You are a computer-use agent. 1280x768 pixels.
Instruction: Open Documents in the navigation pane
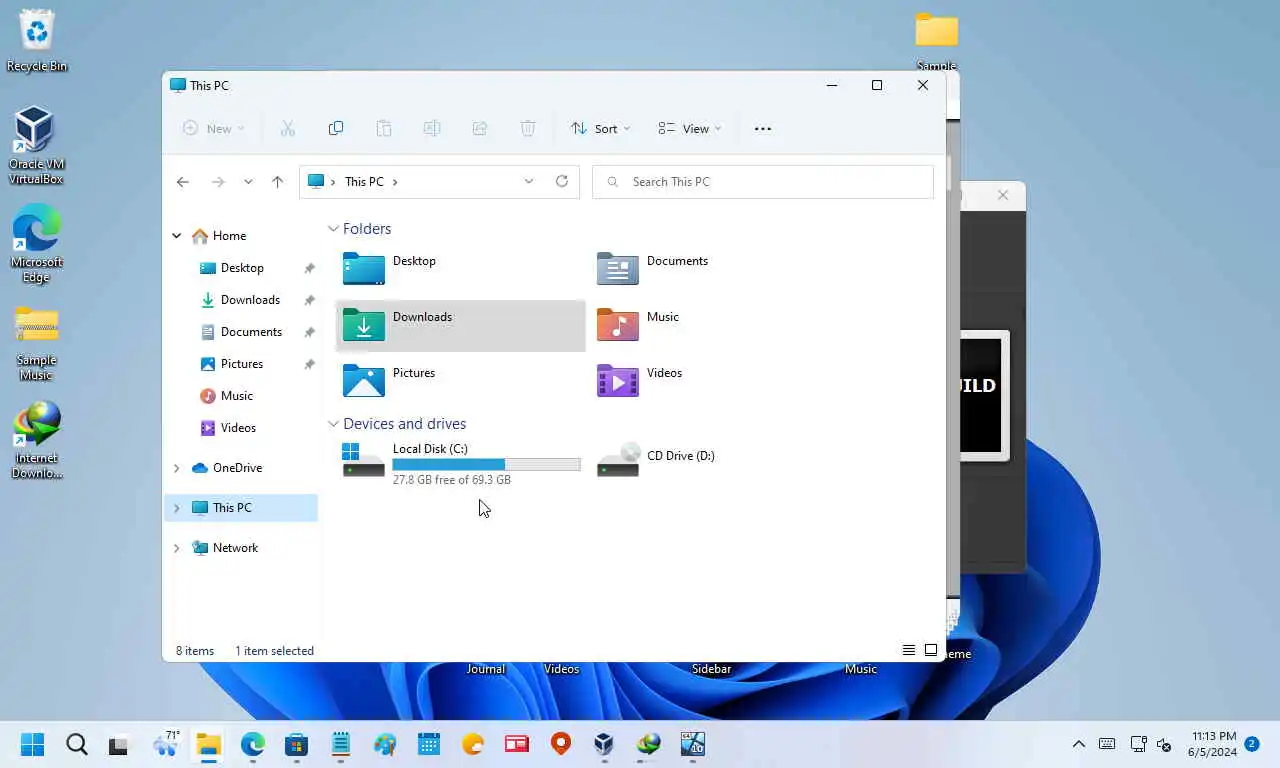(x=242, y=332)
